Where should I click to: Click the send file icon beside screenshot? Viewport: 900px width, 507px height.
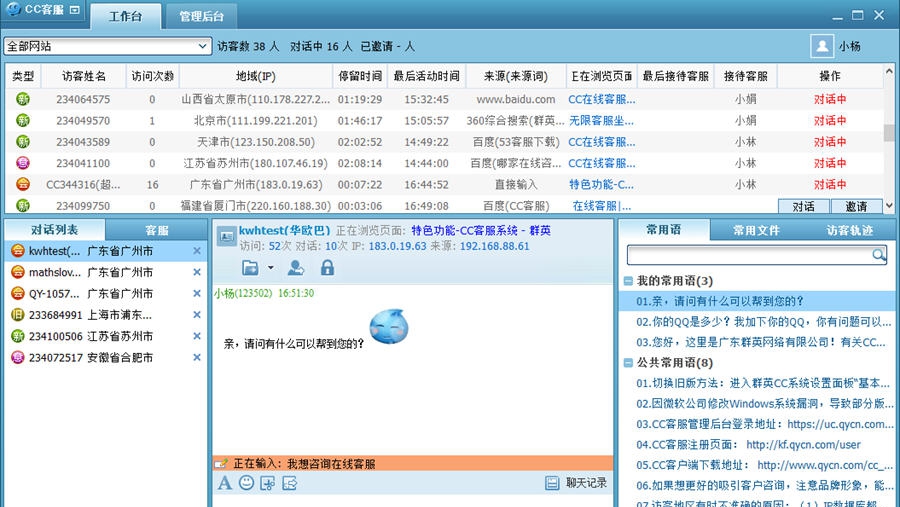coord(289,483)
